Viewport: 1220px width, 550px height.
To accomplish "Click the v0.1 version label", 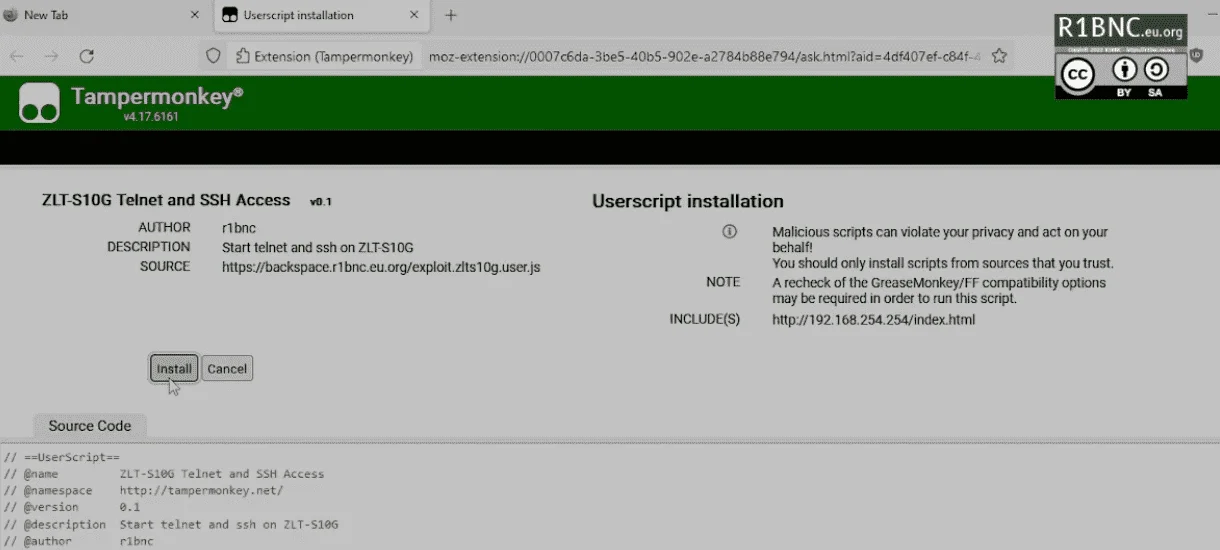I will [x=320, y=202].
